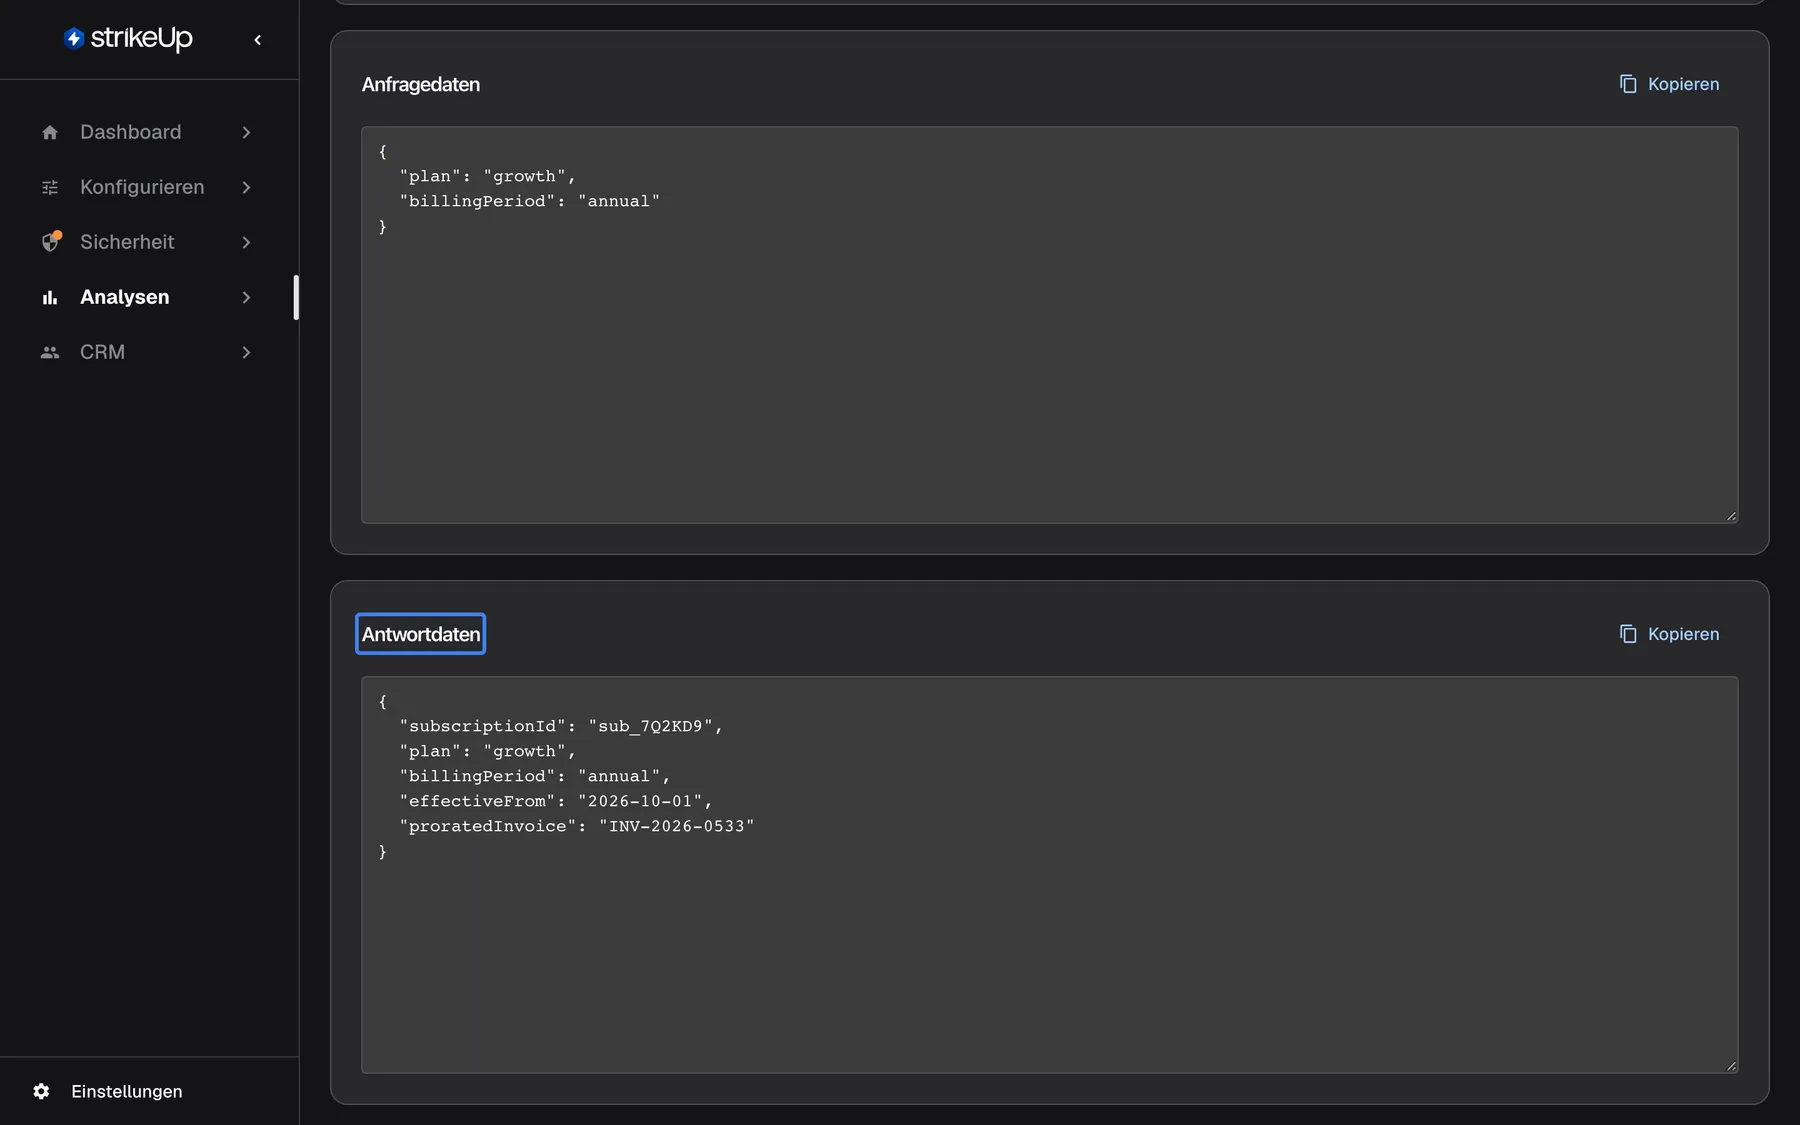
Task: Copy the Antwortdaten with Kopieren
Action: (1669, 634)
